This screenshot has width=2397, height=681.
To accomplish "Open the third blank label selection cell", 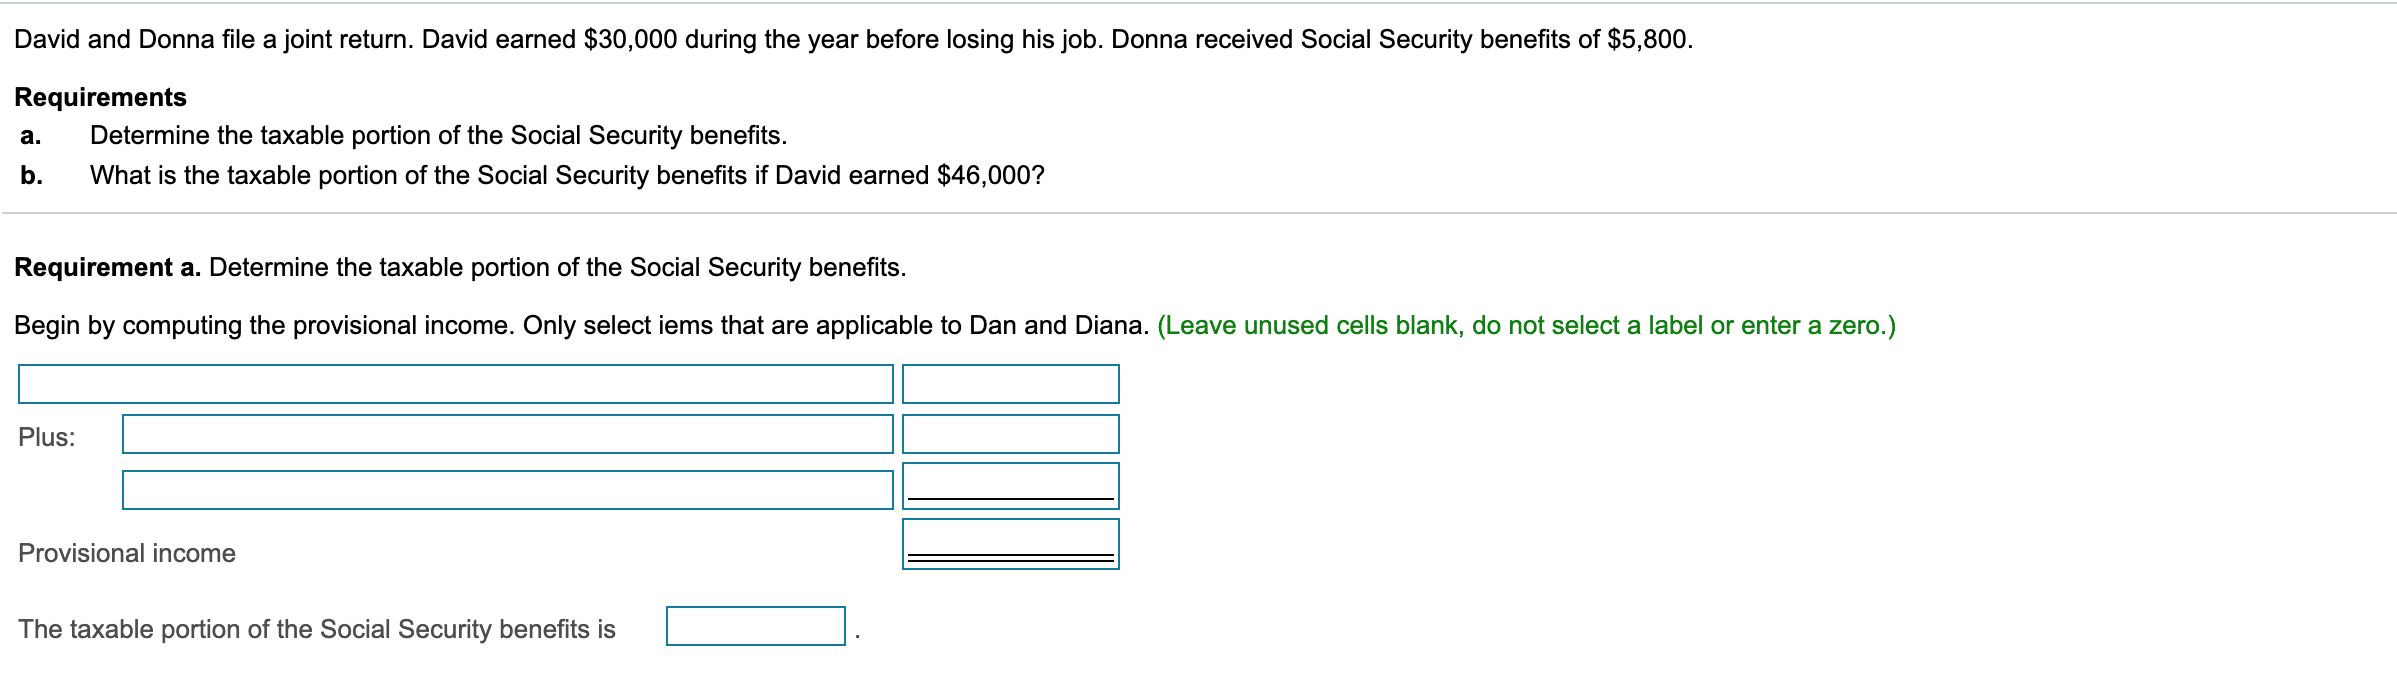I will [505, 488].
